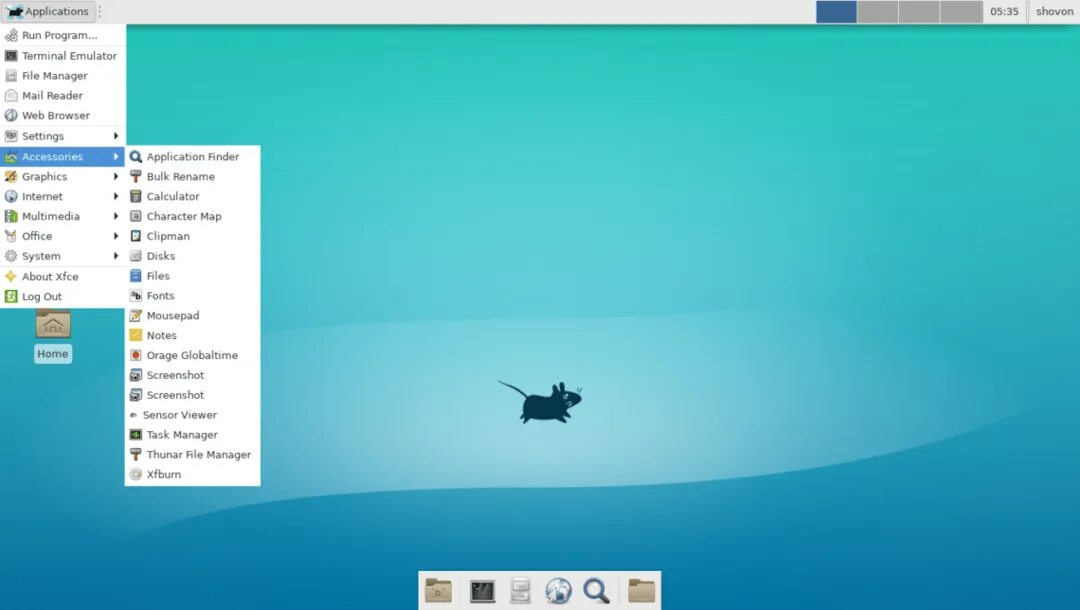This screenshot has height=610, width=1080.
Task: Select Sensor Viewer in the Accessories submenu
Action: click(x=192, y=415)
